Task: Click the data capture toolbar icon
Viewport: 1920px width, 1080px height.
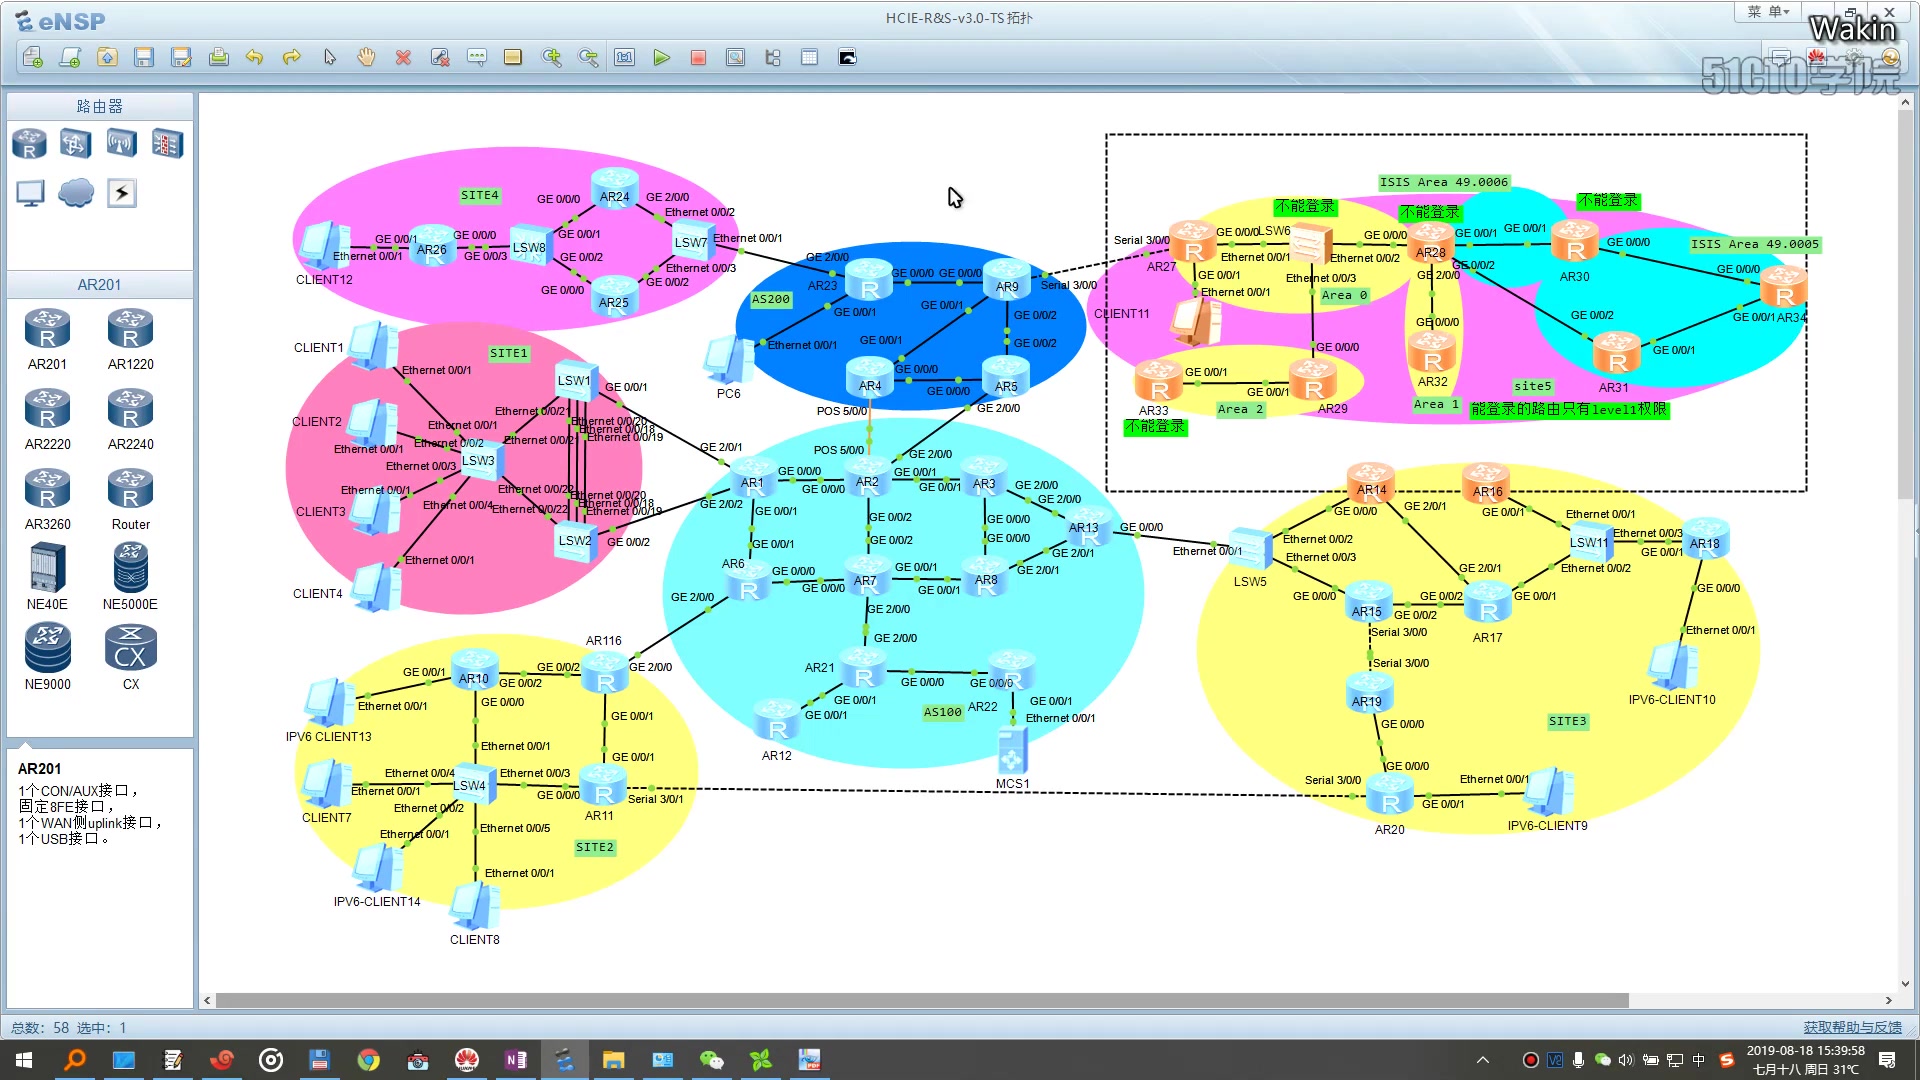Action: [x=735, y=58]
